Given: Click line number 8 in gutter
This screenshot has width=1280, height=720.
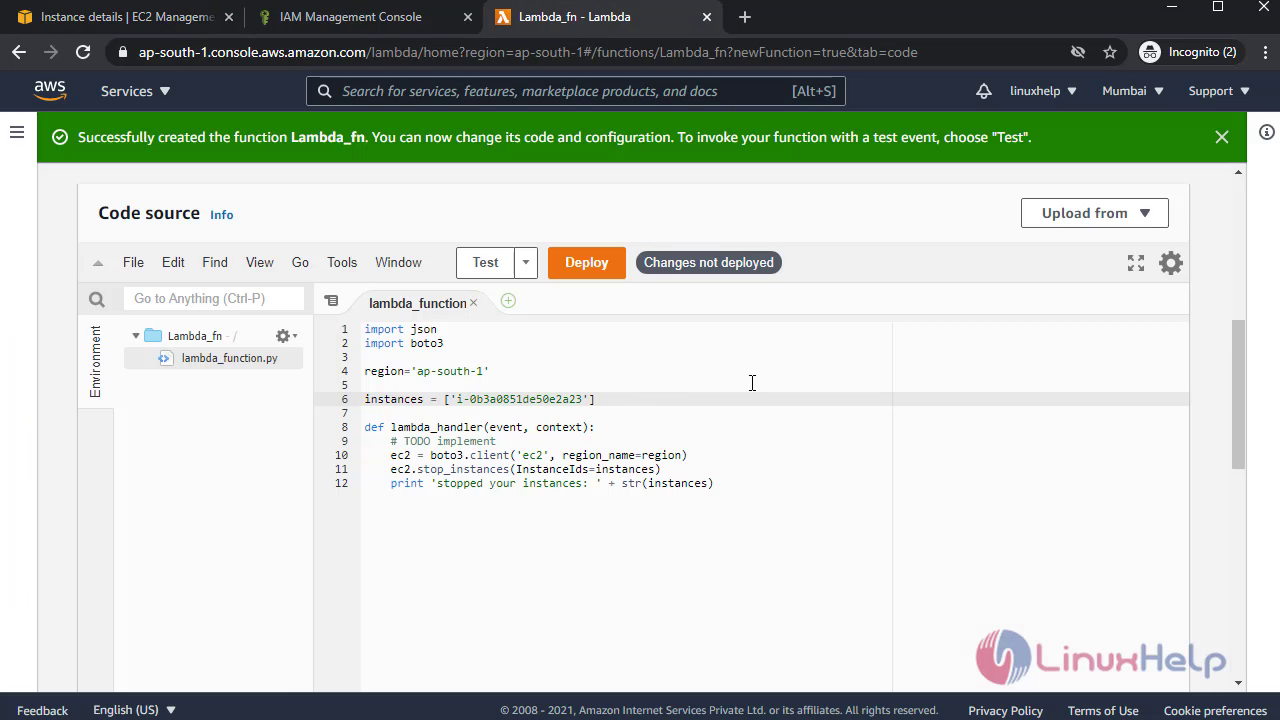Looking at the screenshot, I should (344, 427).
